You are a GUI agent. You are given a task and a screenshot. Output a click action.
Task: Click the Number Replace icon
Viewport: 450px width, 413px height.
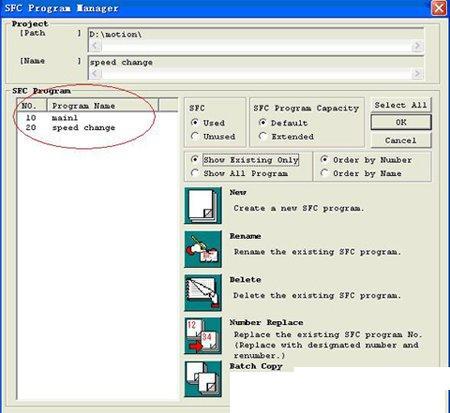(203, 336)
